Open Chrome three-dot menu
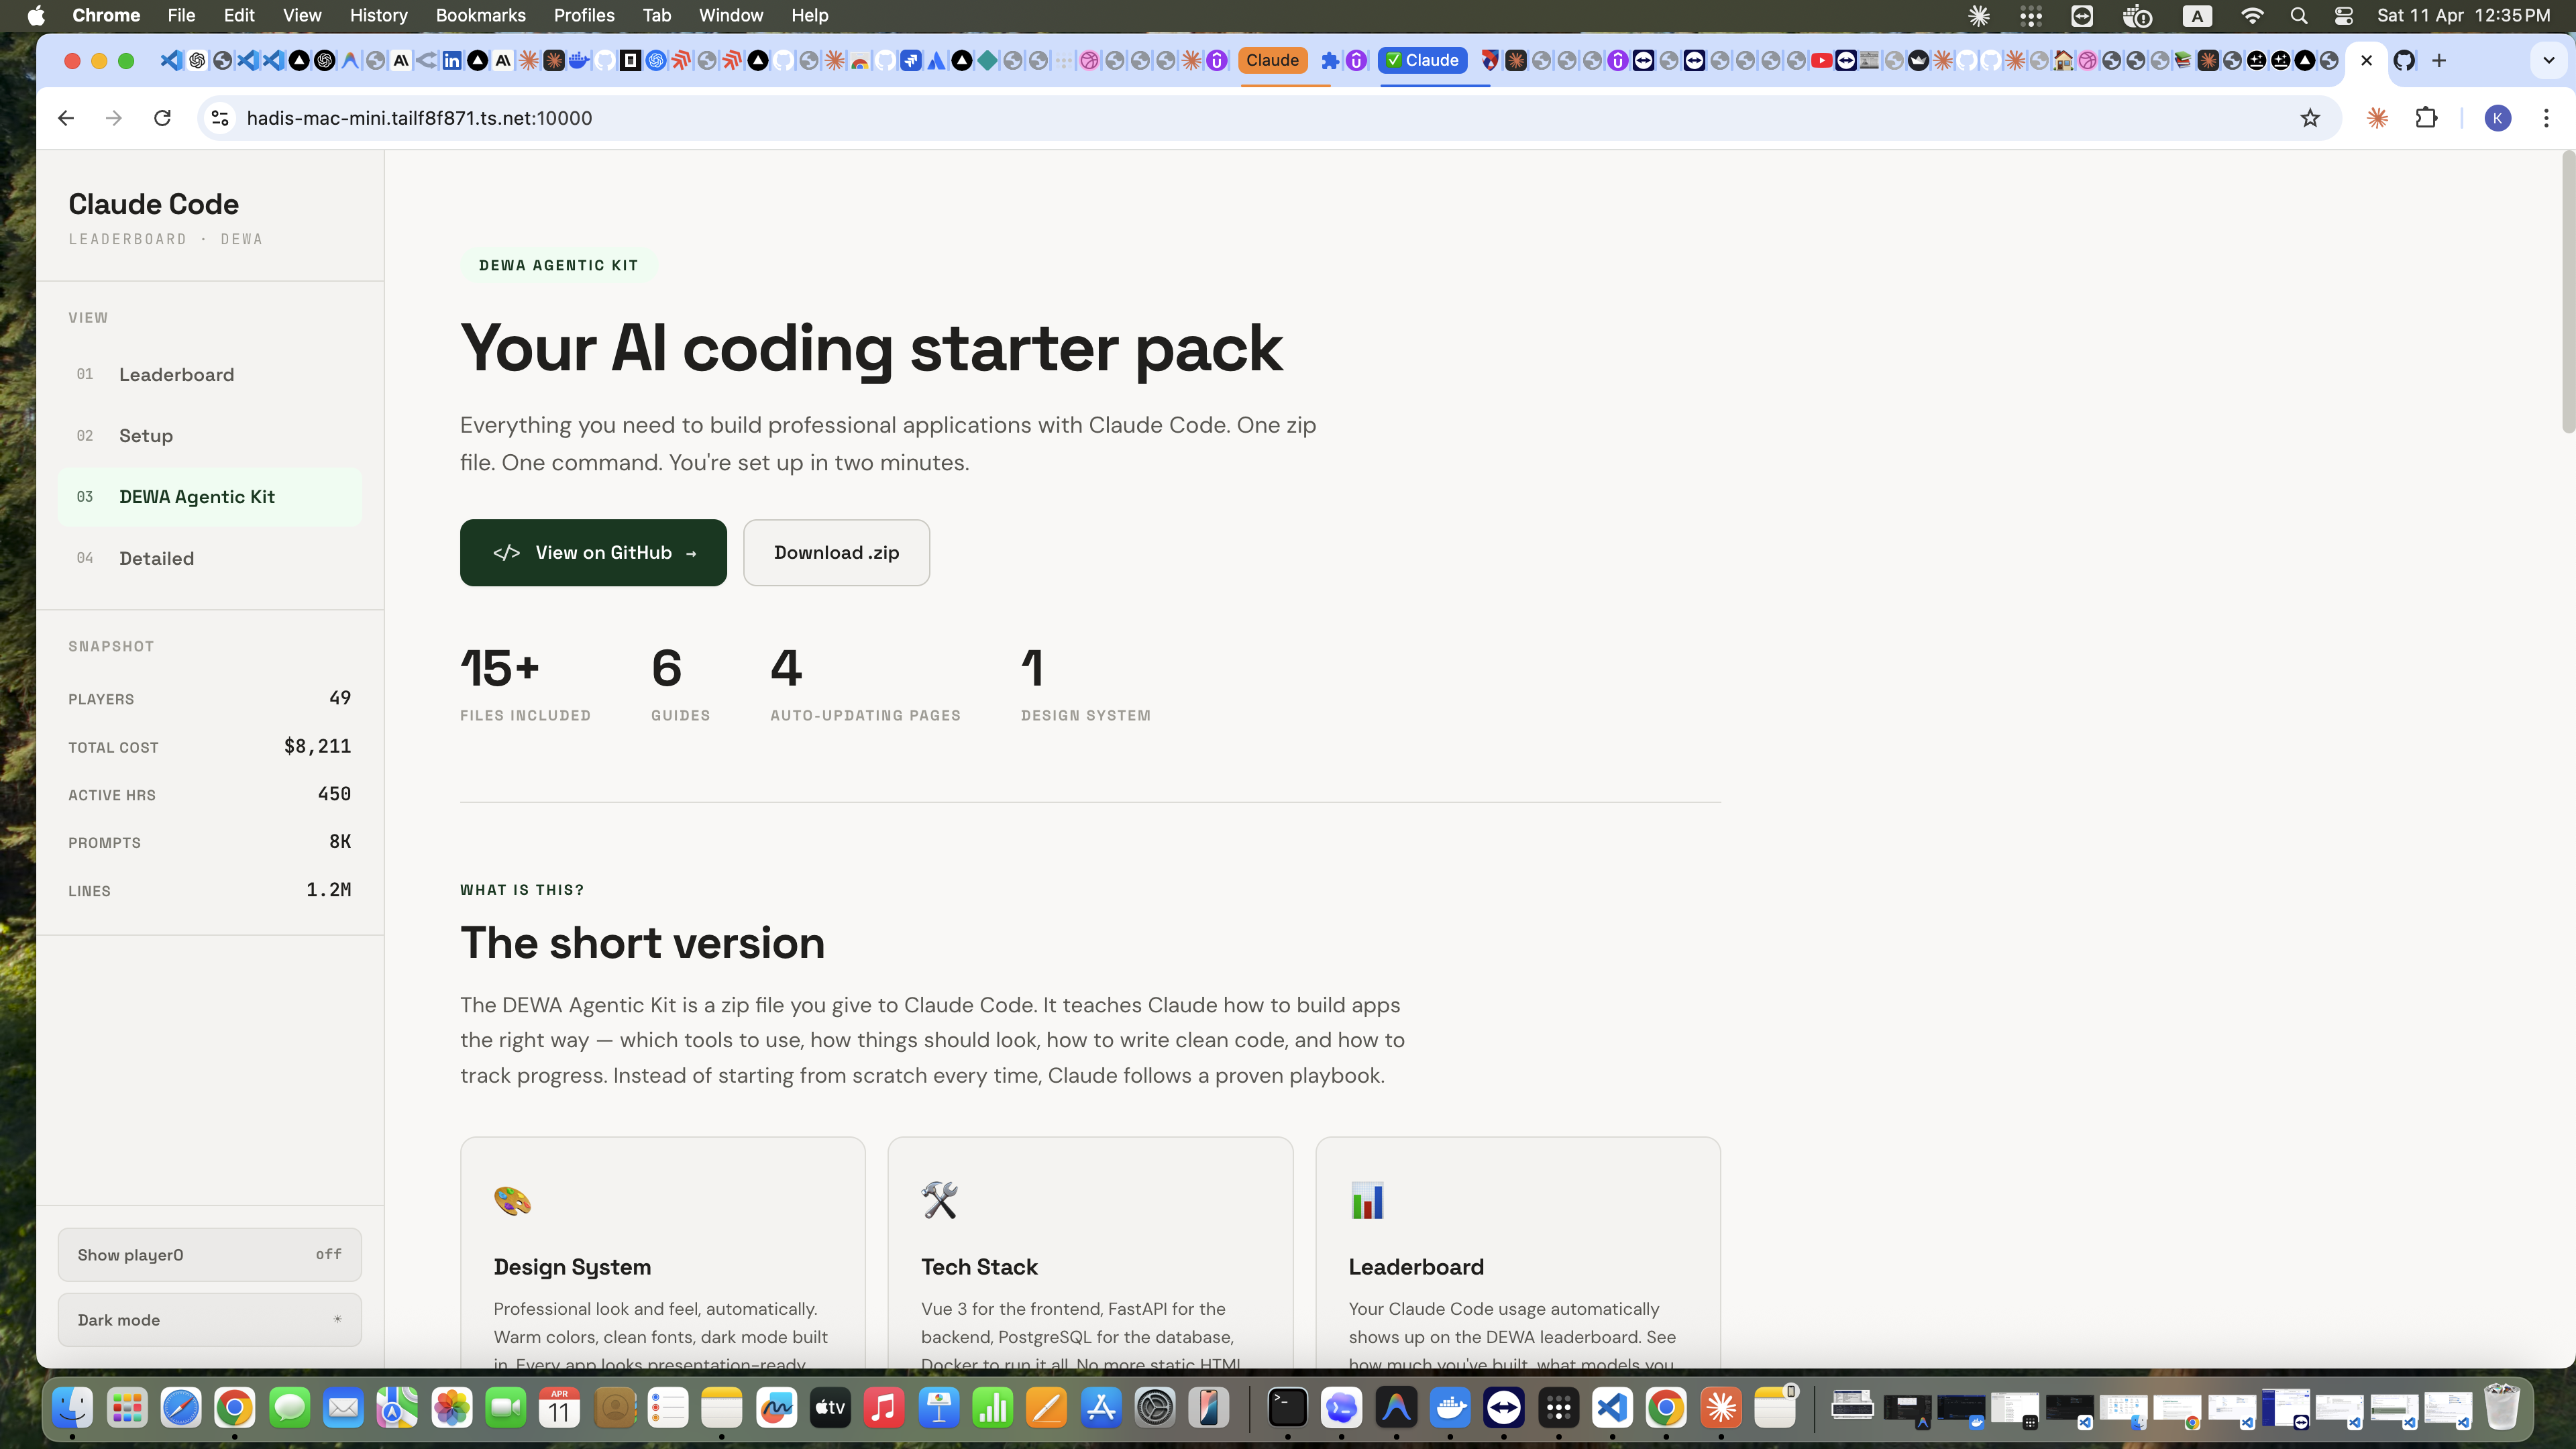 (x=2546, y=118)
